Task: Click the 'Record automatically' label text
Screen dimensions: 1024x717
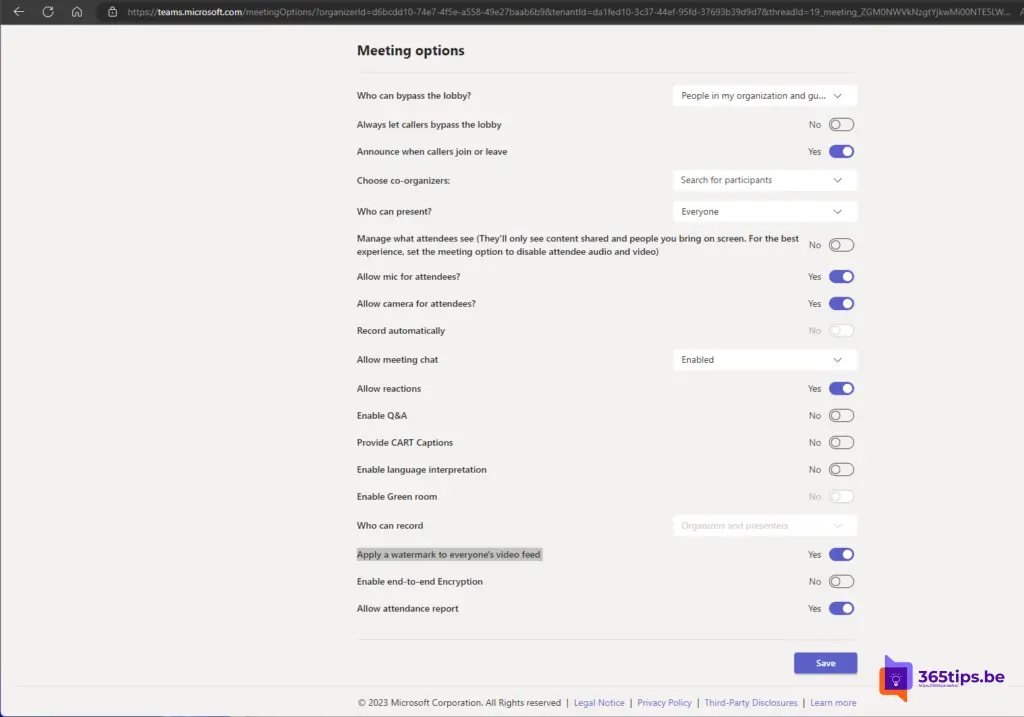Action: (400, 330)
